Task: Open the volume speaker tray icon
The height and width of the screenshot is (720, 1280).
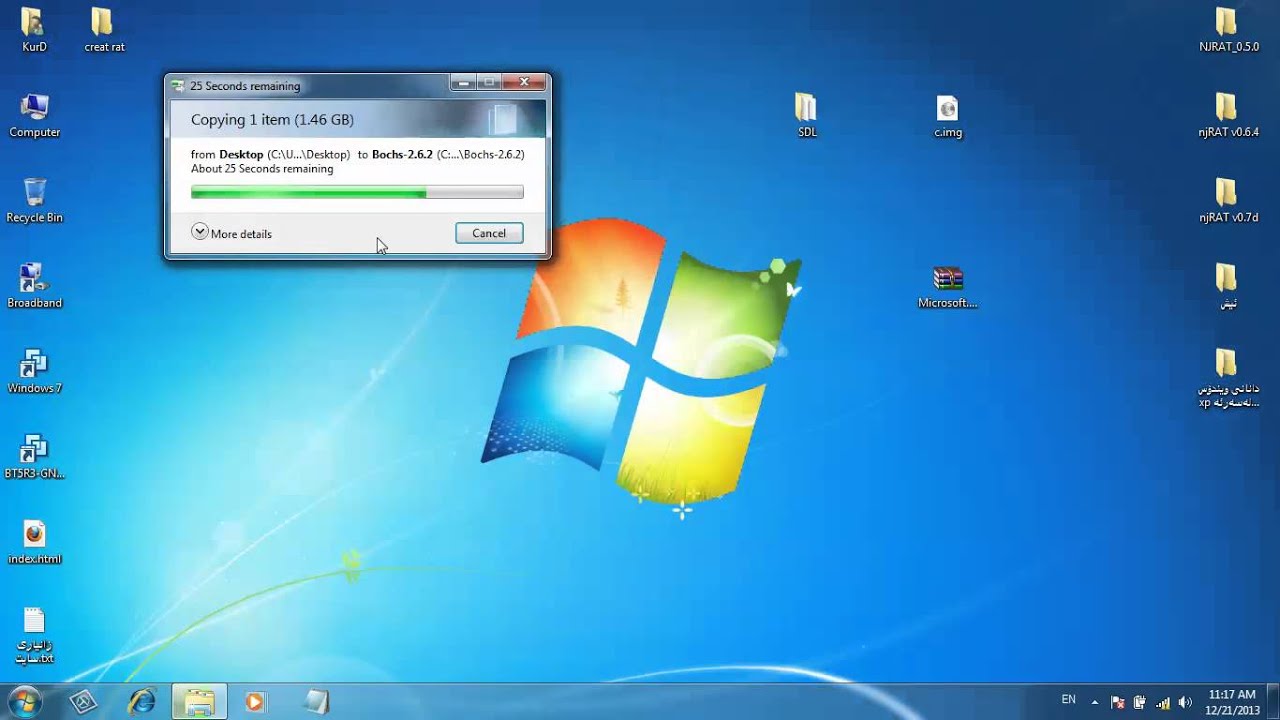Action: (1185, 702)
